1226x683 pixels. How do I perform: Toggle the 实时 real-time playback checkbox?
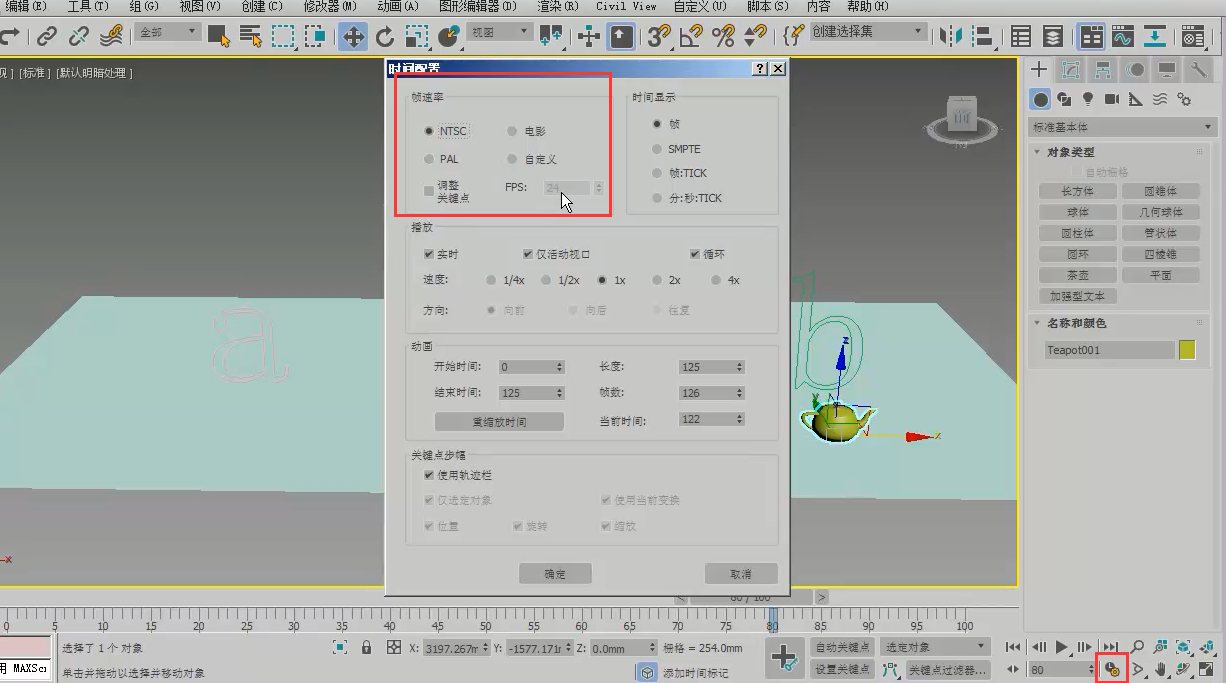pos(429,253)
